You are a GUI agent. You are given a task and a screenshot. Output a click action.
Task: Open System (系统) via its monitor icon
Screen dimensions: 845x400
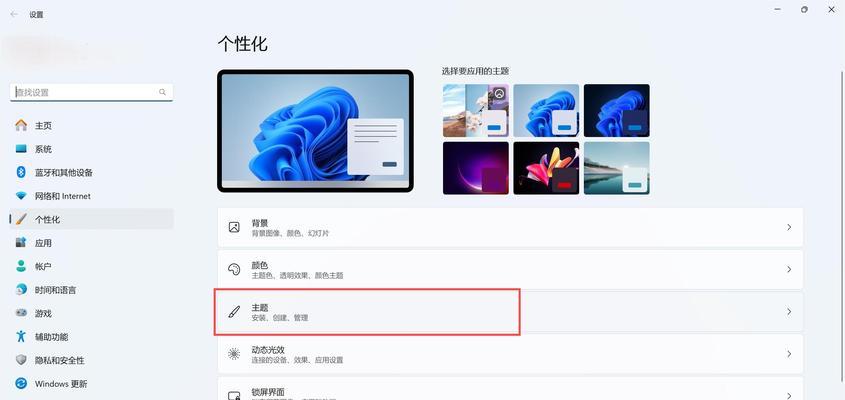[x=21, y=149]
